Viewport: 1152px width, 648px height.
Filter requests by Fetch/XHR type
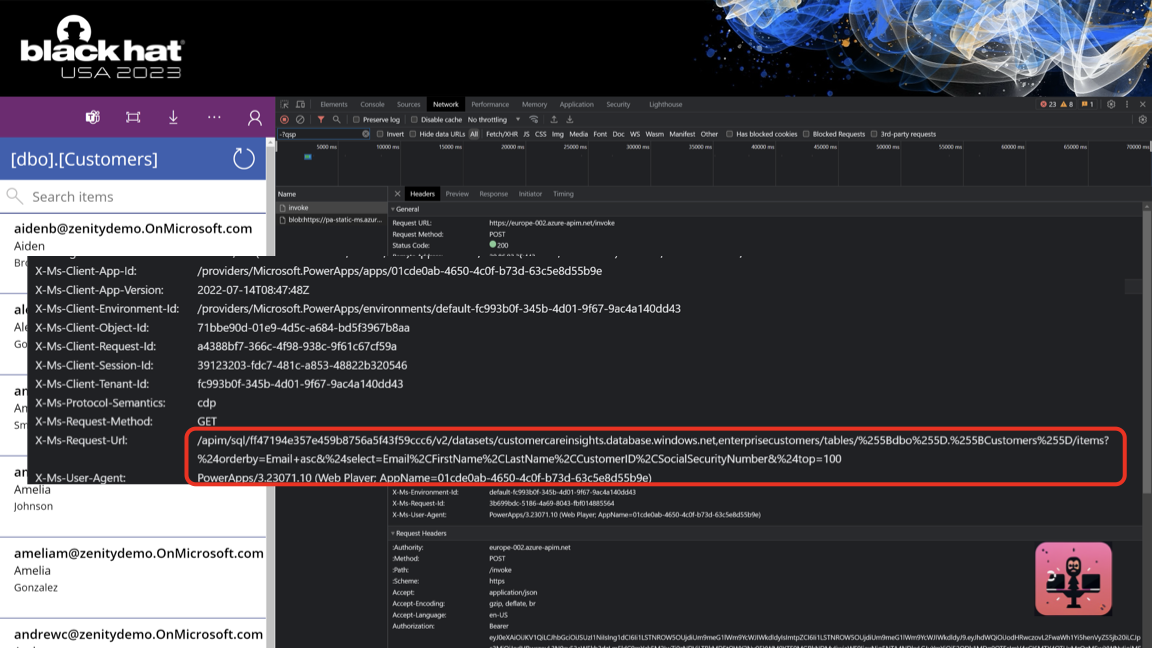point(502,134)
